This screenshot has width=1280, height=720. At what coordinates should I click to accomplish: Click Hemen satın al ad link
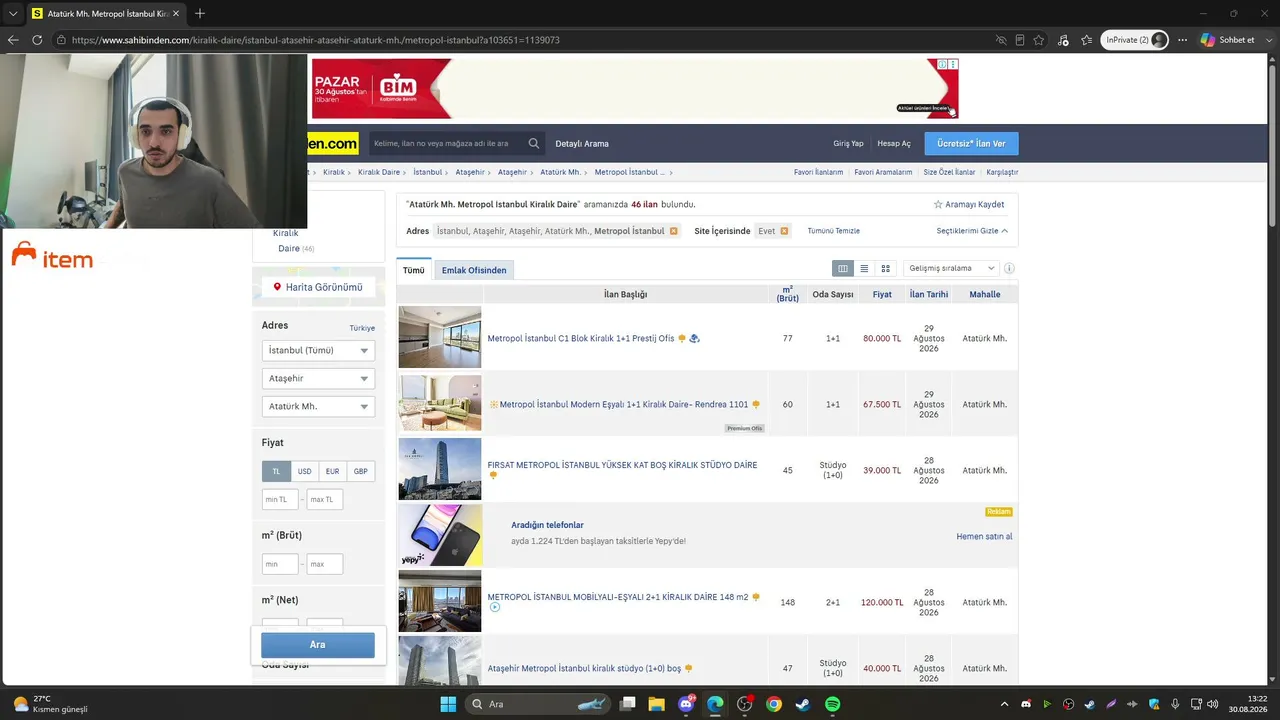(984, 537)
